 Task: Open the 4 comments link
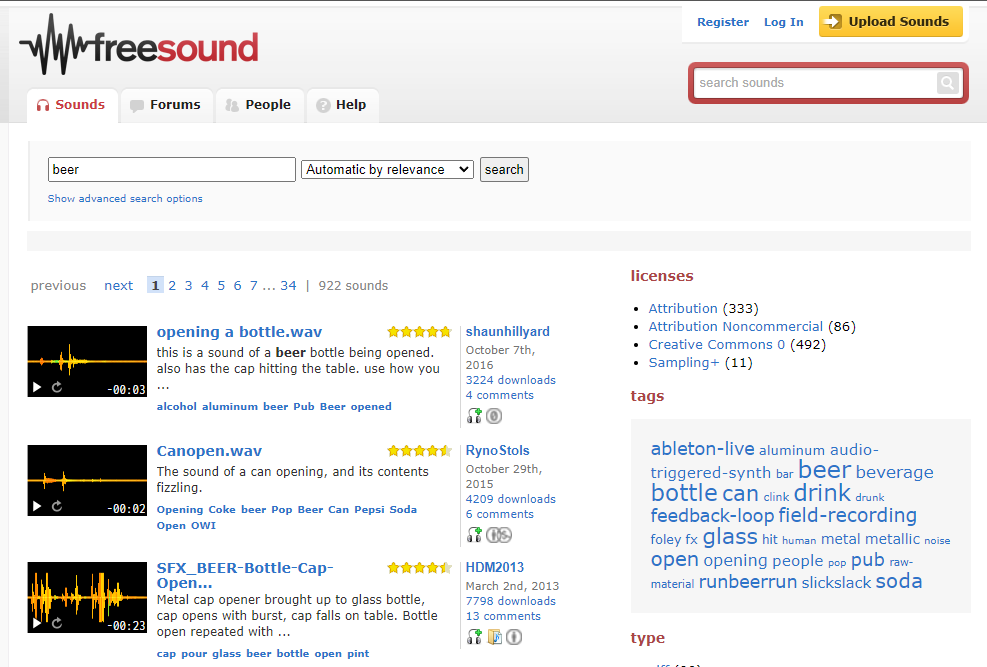tap(500, 395)
